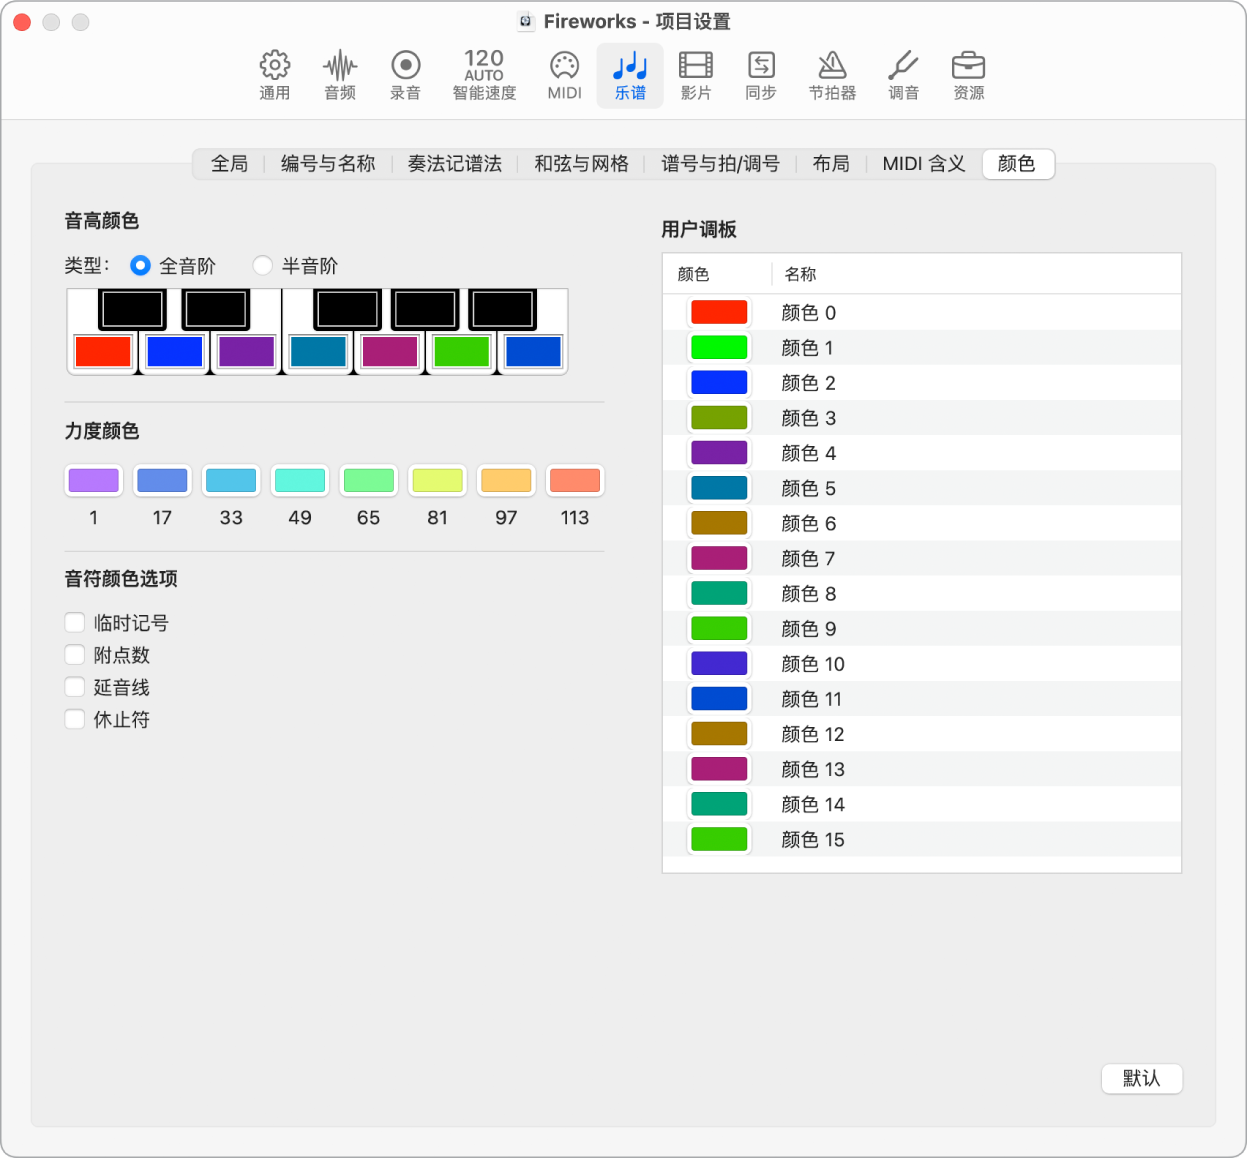
Task: Click velocity color swatch for 65
Action: pyautogui.click(x=369, y=480)
